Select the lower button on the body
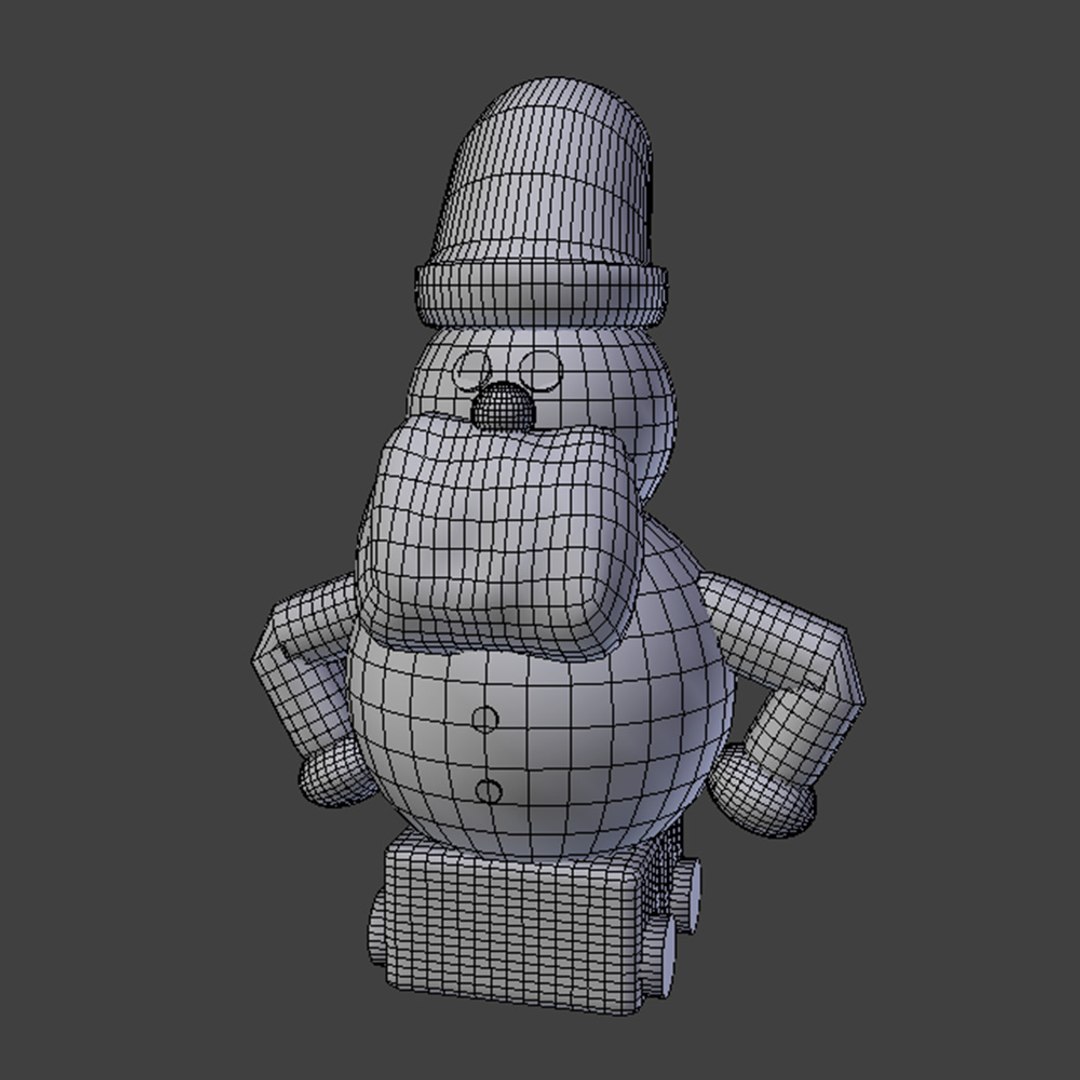The width and height of the screenshot is (1080, 1080). tap(488, 791)
